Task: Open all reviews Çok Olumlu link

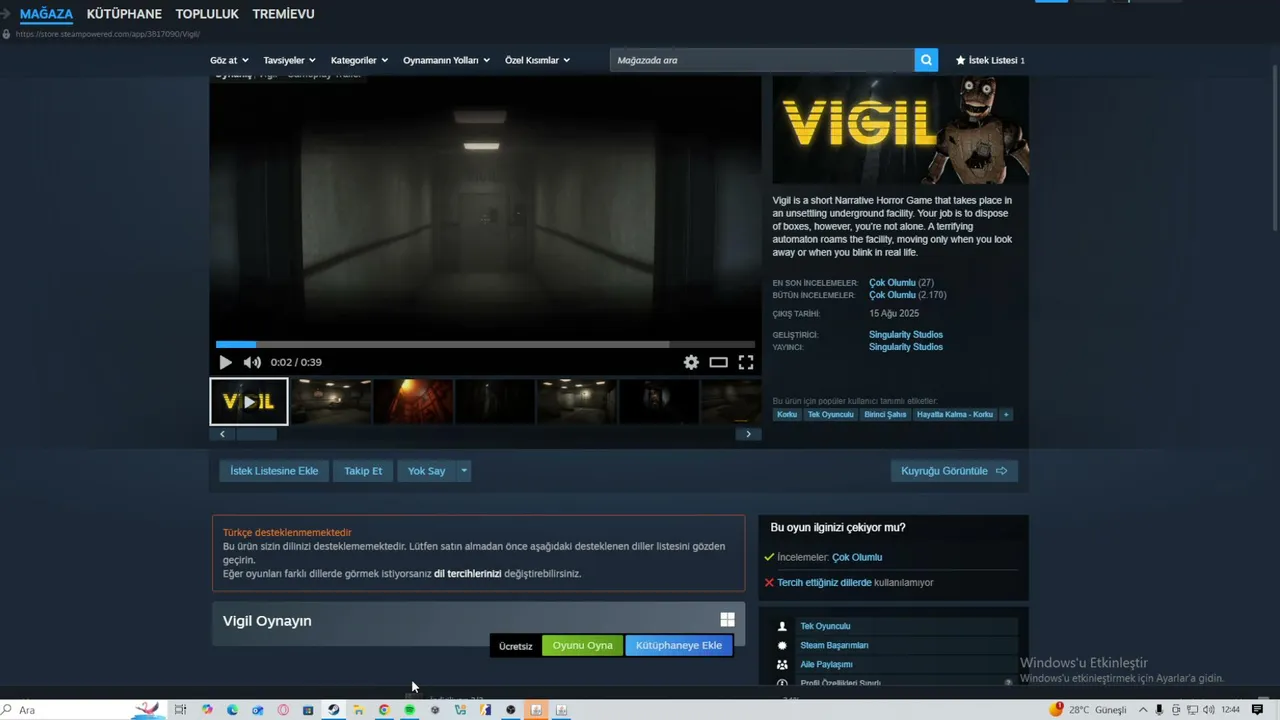Action: coord(892,295)
